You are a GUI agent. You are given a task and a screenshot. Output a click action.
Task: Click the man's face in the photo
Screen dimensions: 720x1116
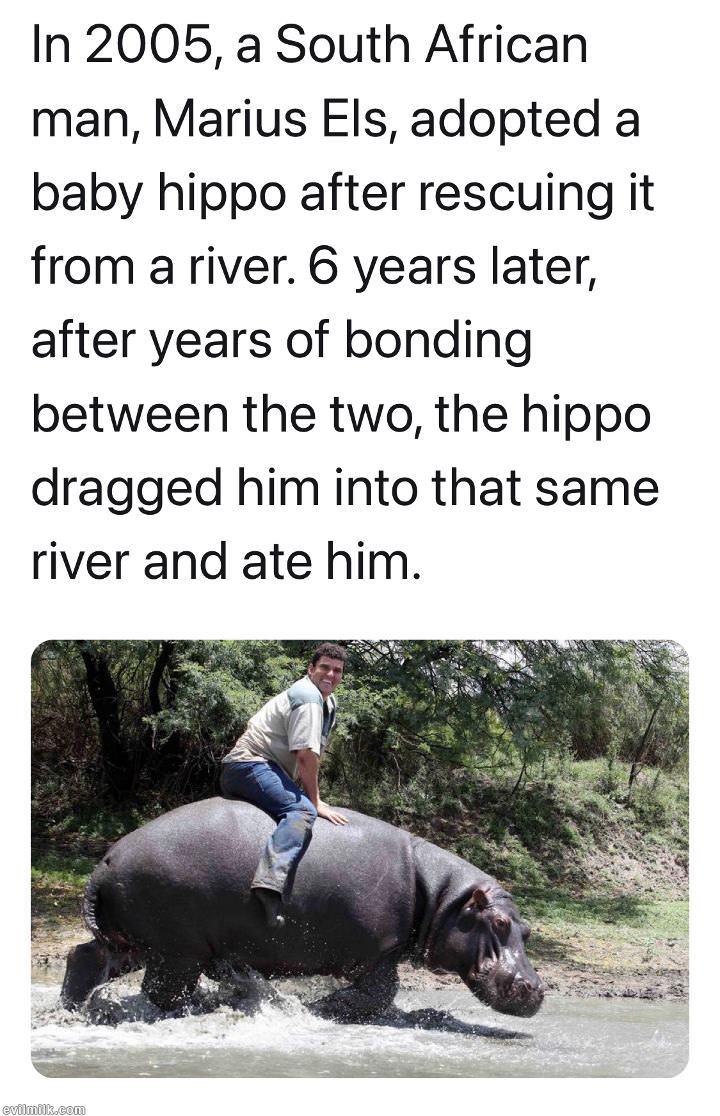(327, 671)
